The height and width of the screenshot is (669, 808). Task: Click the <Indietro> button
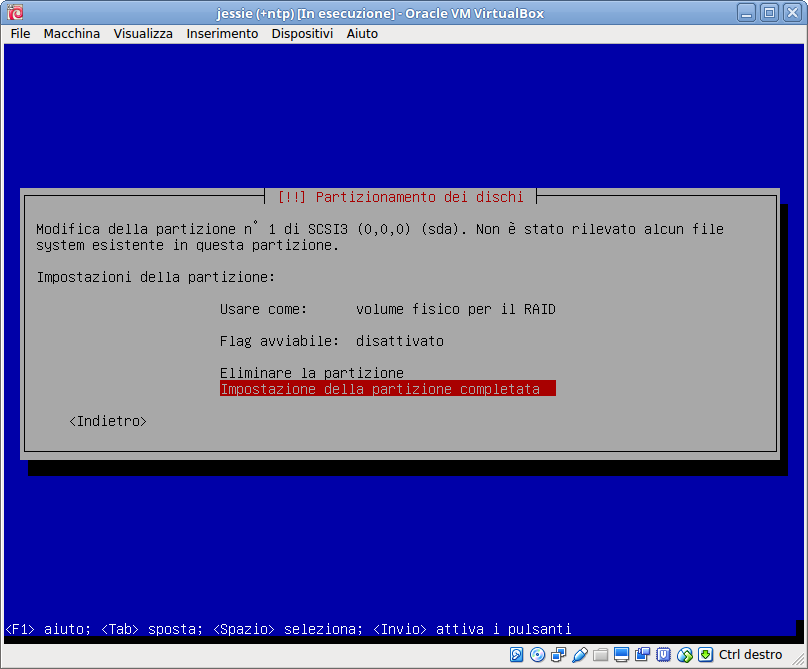pyautogui.click(x=108, y=421)
